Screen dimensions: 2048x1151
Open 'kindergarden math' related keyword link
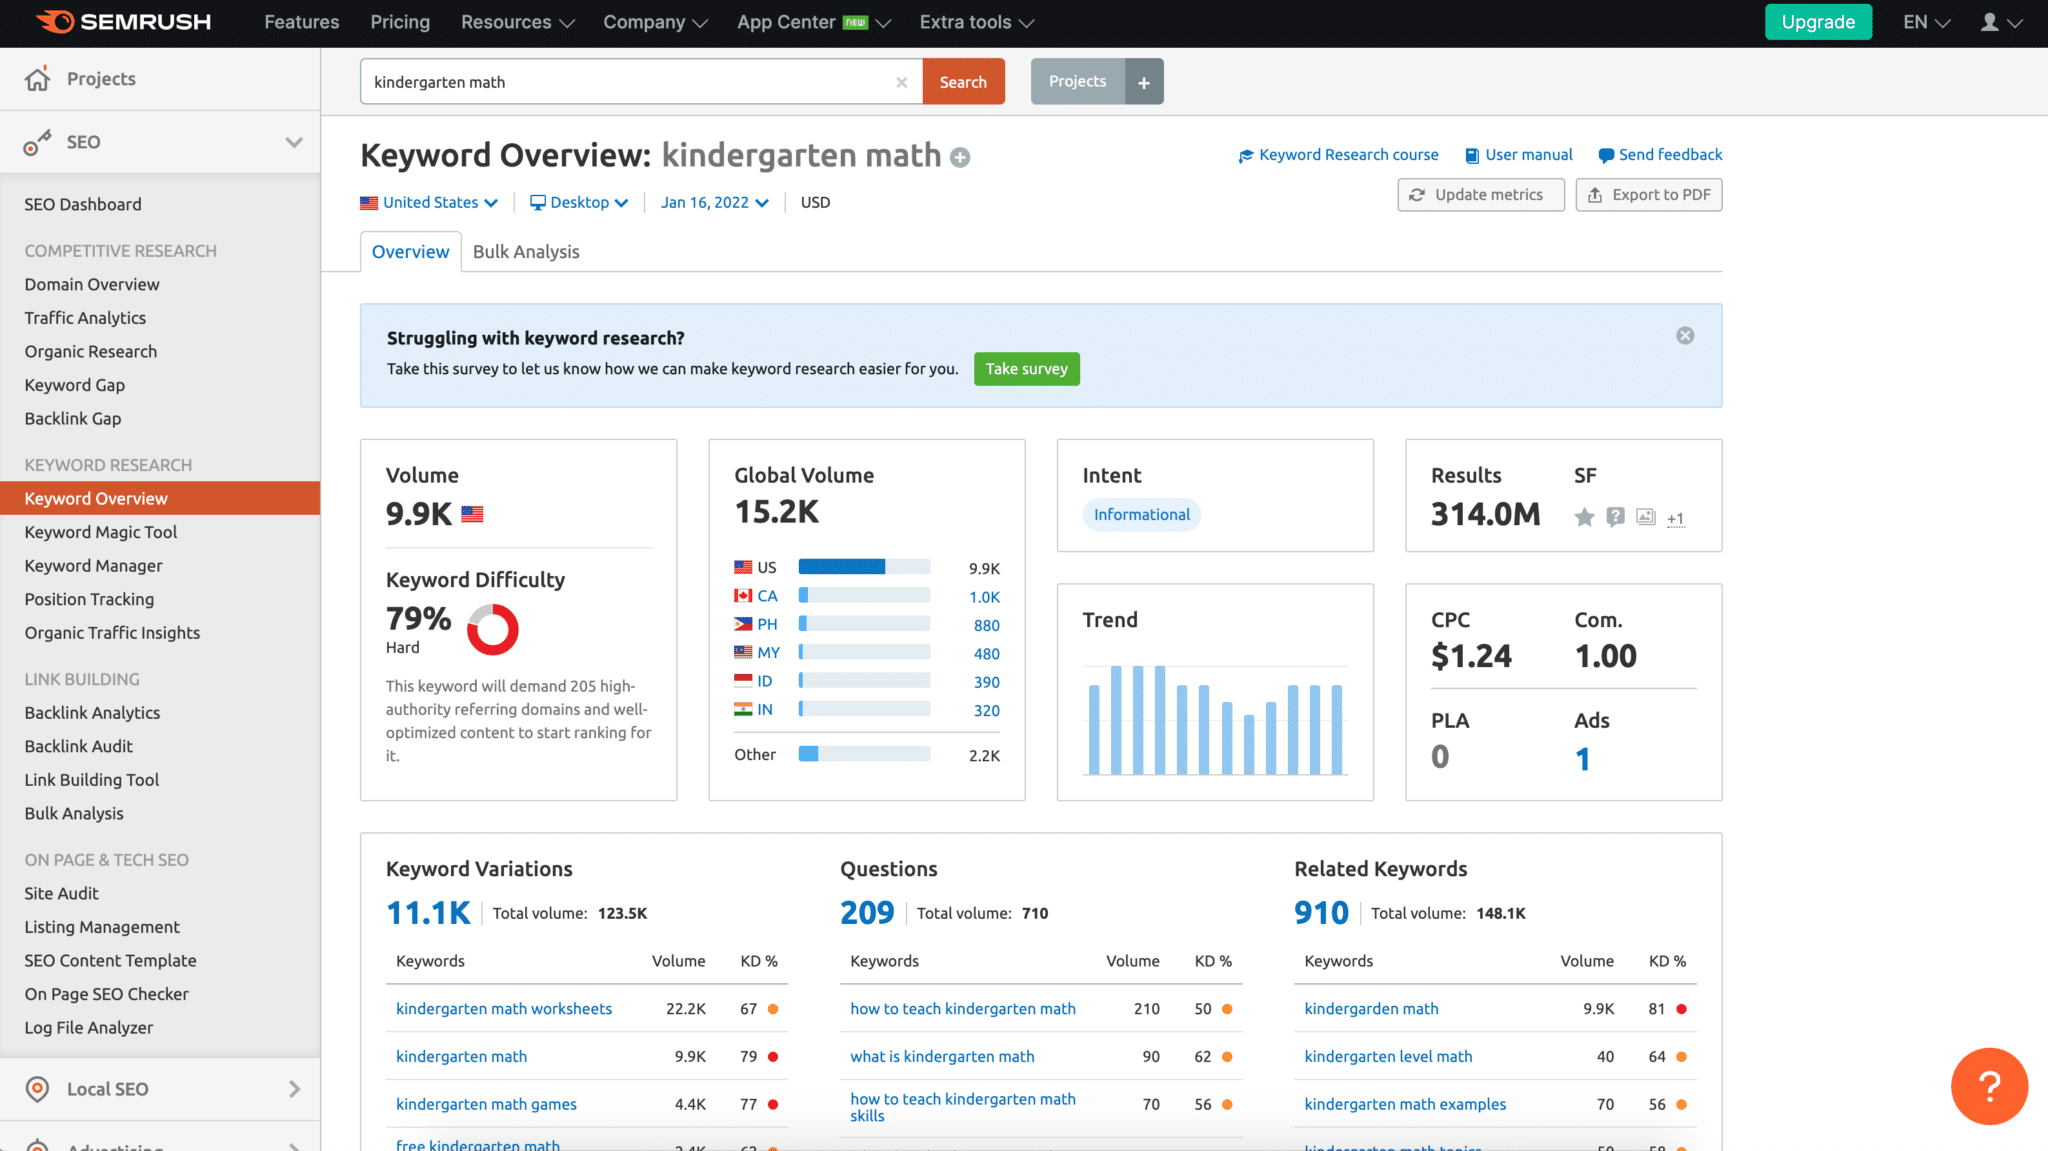[1371, 1009]
